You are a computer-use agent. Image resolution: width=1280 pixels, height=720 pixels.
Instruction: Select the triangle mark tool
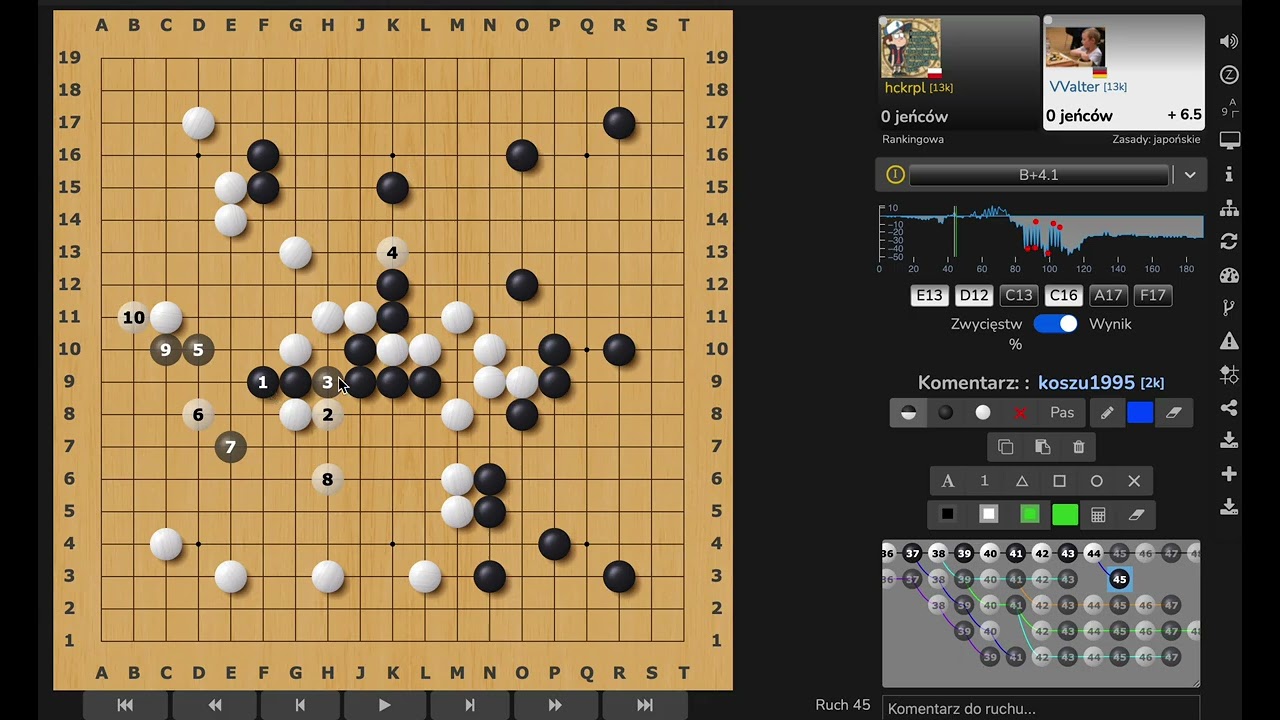click(x=1022, y=481)
